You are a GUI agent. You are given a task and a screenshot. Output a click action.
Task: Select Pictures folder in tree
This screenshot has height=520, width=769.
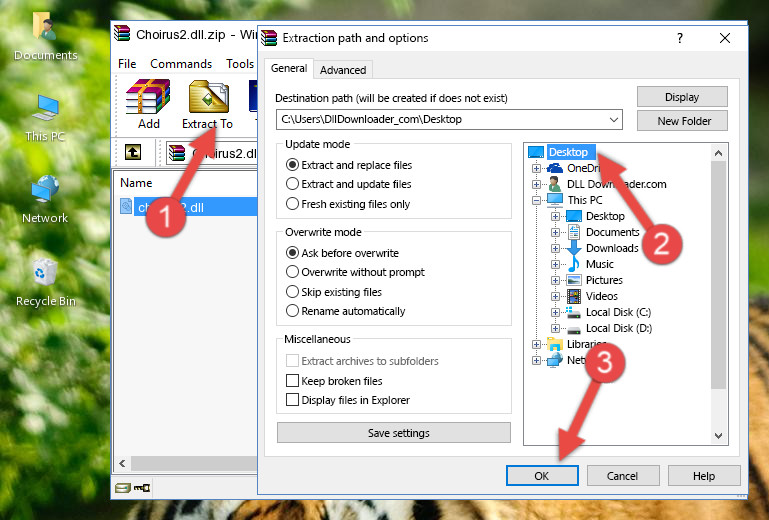(x=604, y=280)
